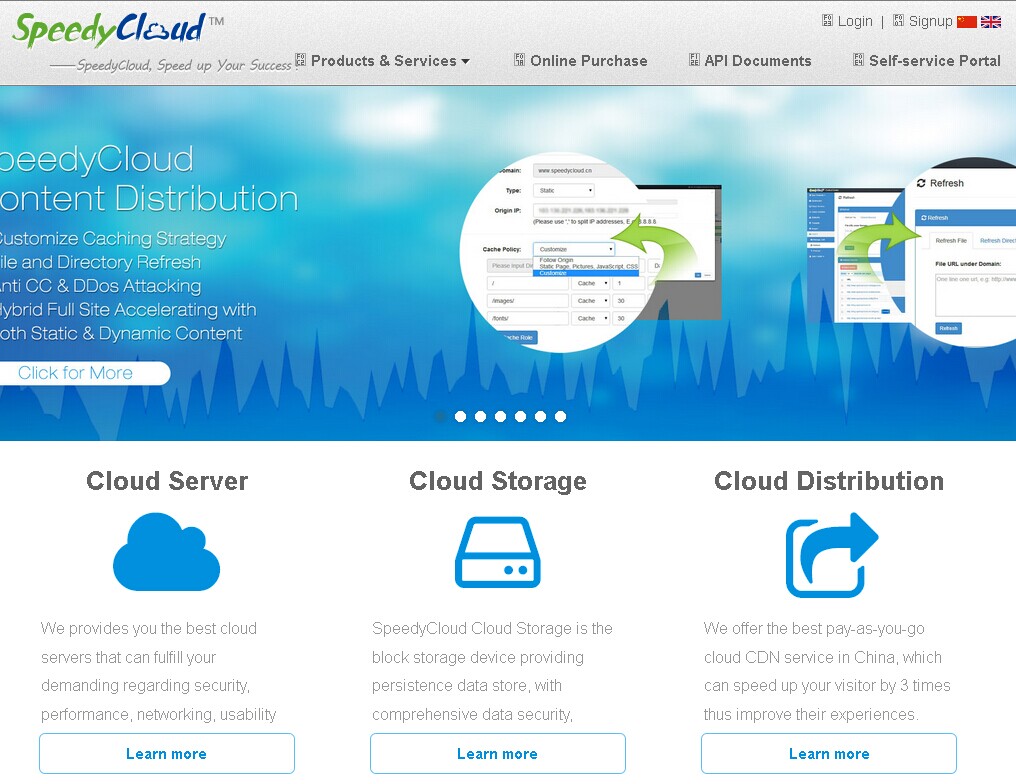
Task: Select the fifth carousel slide dot
Action: (520, 417)
